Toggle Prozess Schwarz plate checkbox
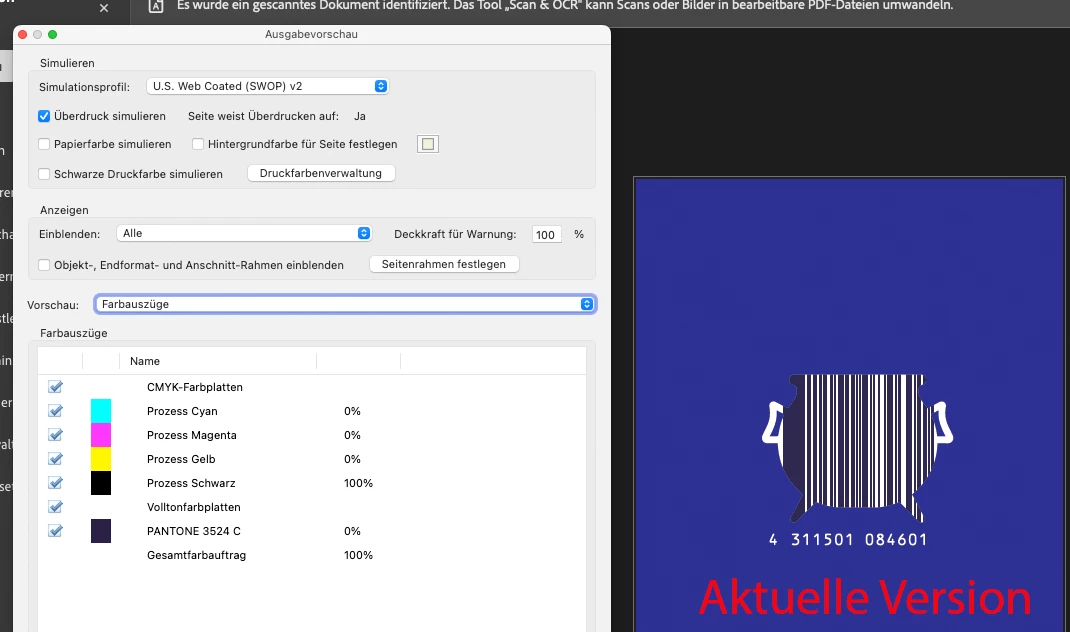 55,483
